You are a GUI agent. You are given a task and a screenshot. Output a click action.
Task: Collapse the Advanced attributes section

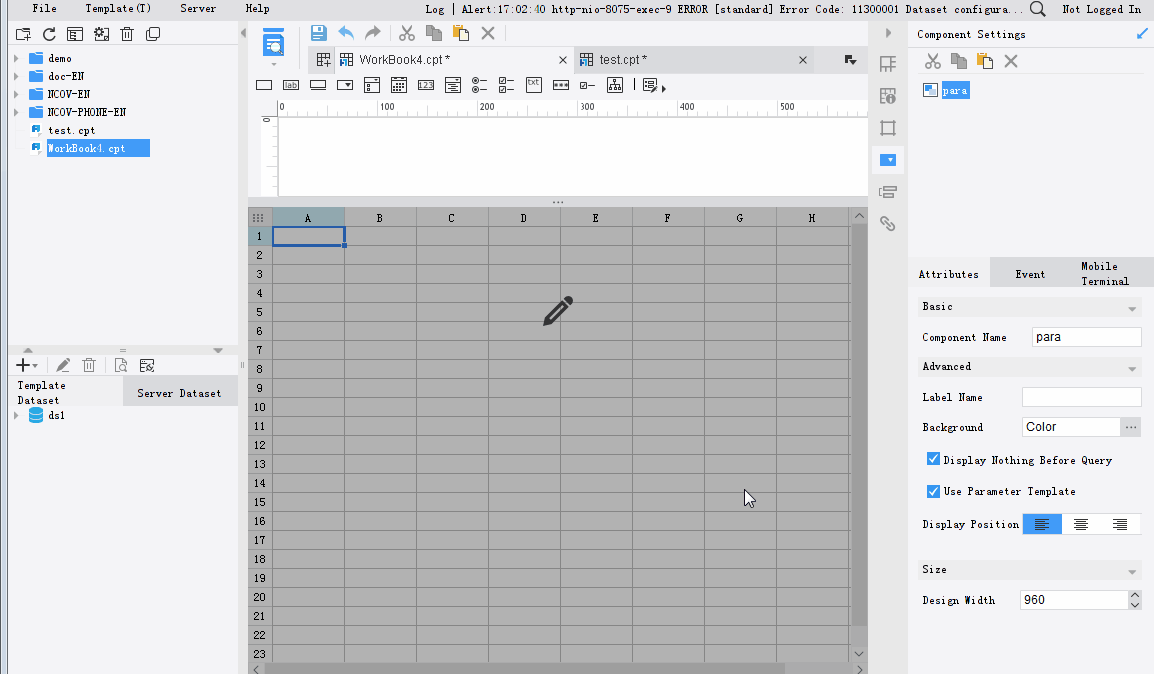1133,367
